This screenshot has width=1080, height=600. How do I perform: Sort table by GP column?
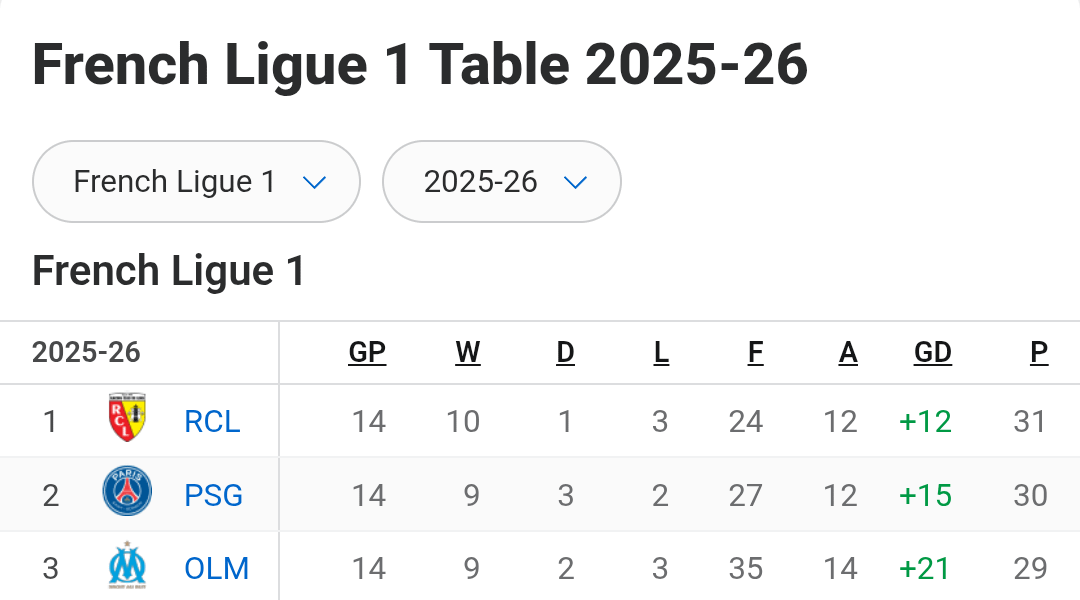pos(367,352)
